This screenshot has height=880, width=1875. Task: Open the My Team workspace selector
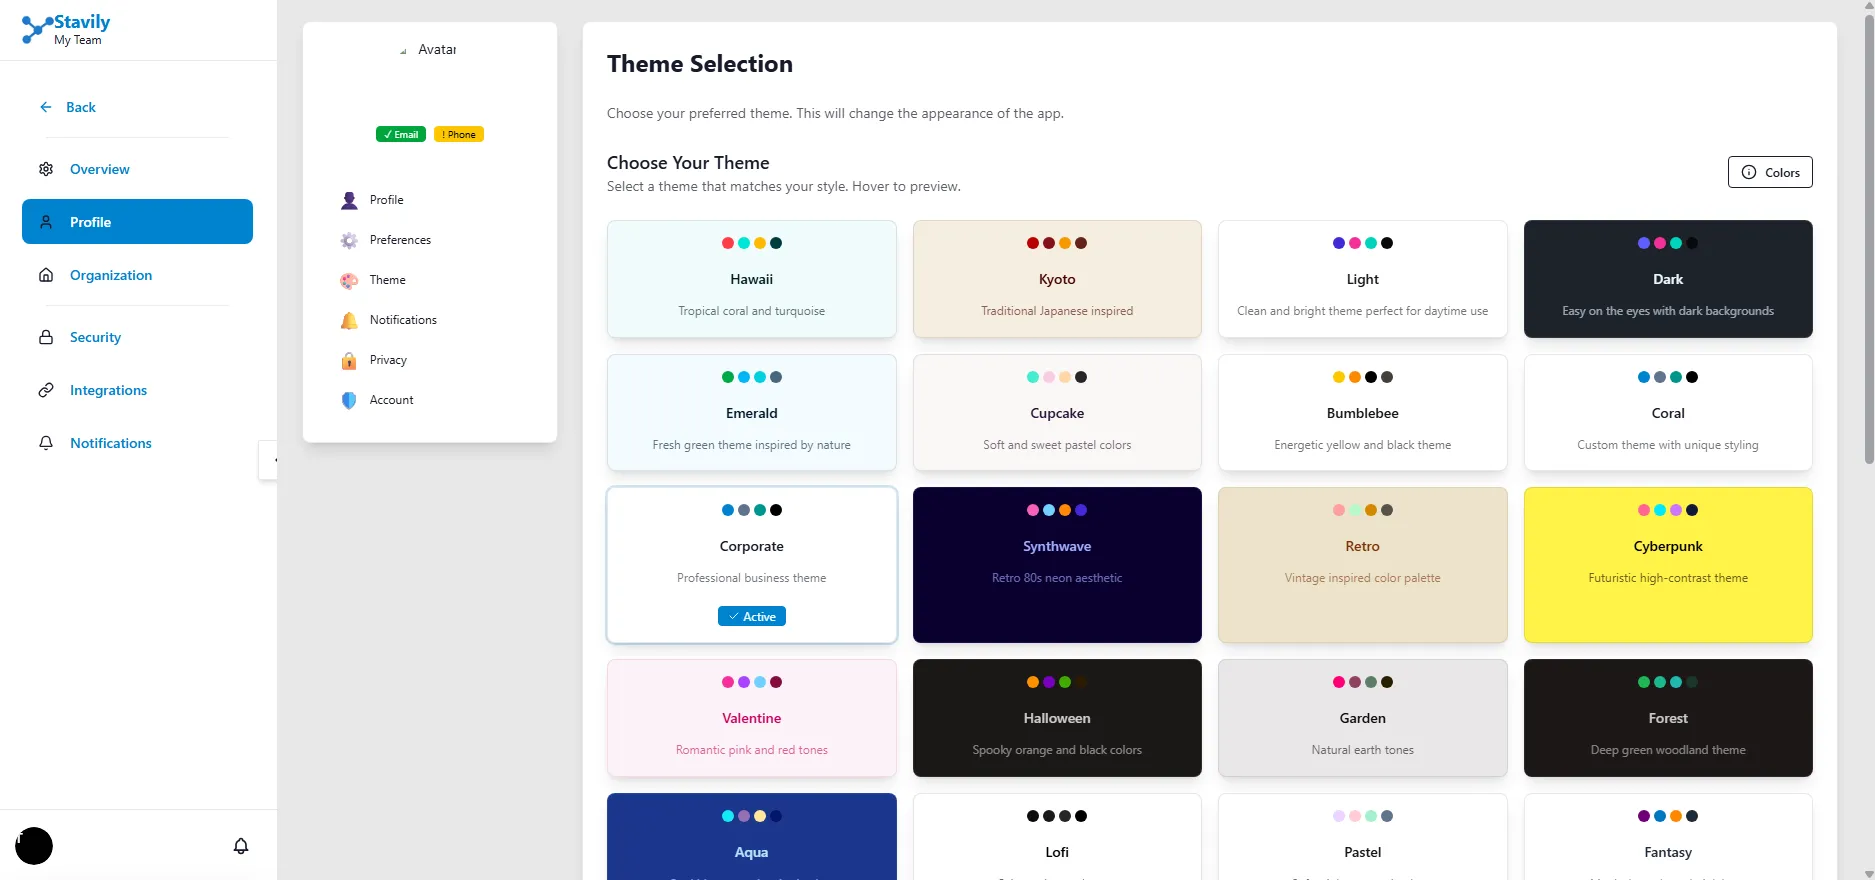pyautogui.click(x=79, y=41)
